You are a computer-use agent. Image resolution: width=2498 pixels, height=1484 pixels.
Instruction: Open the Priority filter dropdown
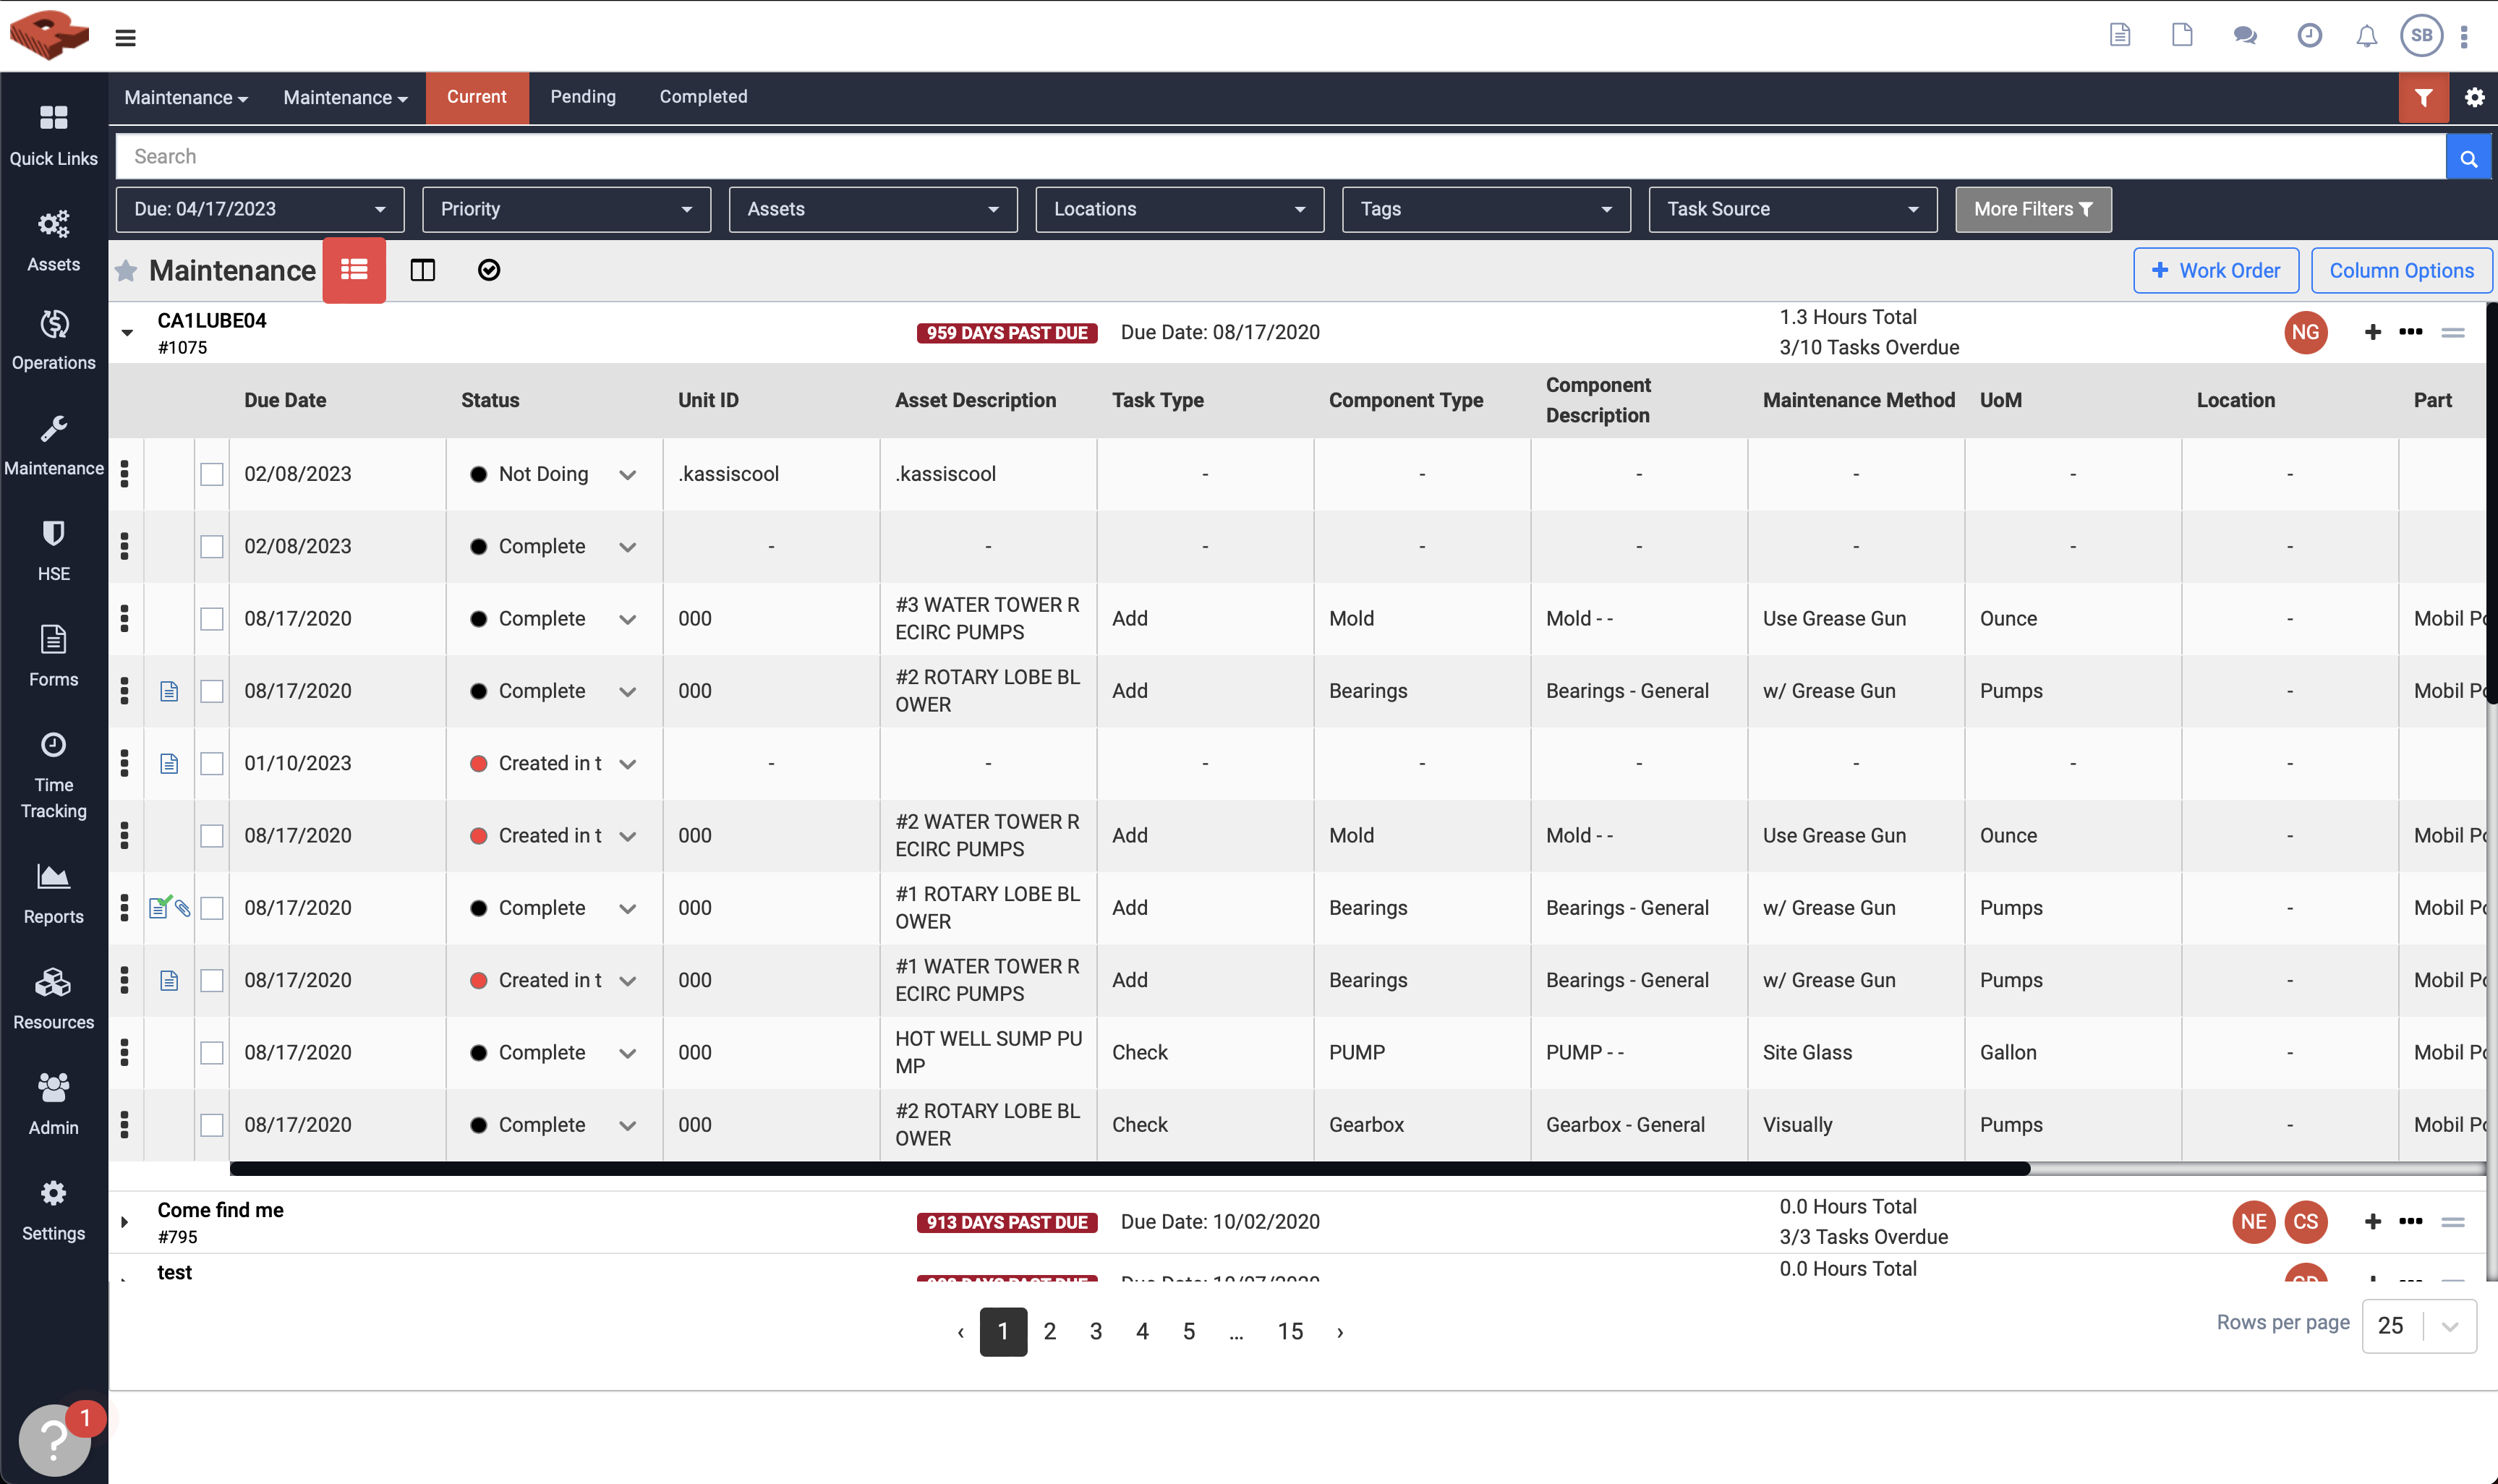(566, 209)
